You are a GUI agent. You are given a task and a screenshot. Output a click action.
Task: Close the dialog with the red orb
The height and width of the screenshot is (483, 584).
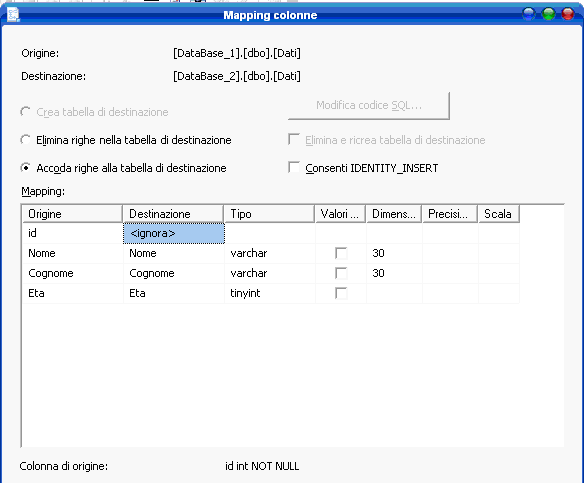pyautogui.click(x=568, y=14)
